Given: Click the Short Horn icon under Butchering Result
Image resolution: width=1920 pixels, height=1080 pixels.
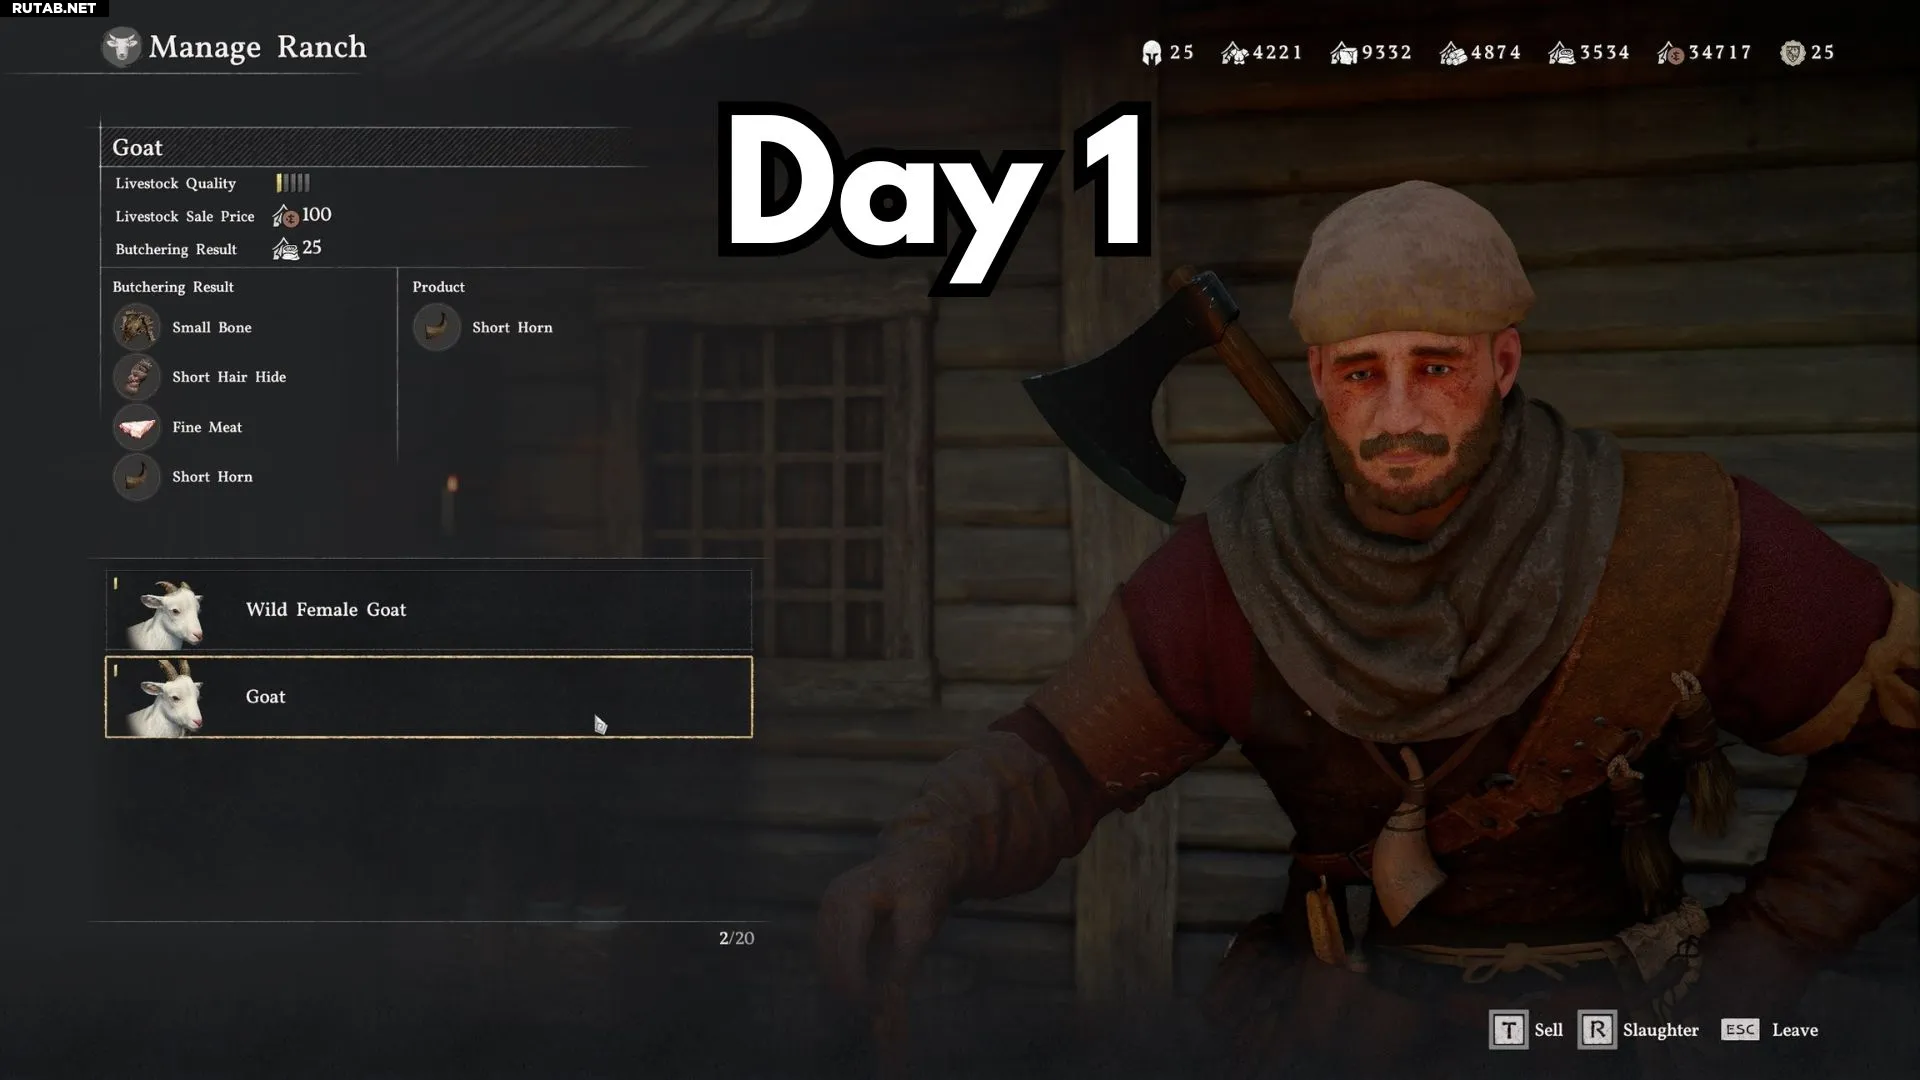Looking at the screenshot, I should 136,477.
